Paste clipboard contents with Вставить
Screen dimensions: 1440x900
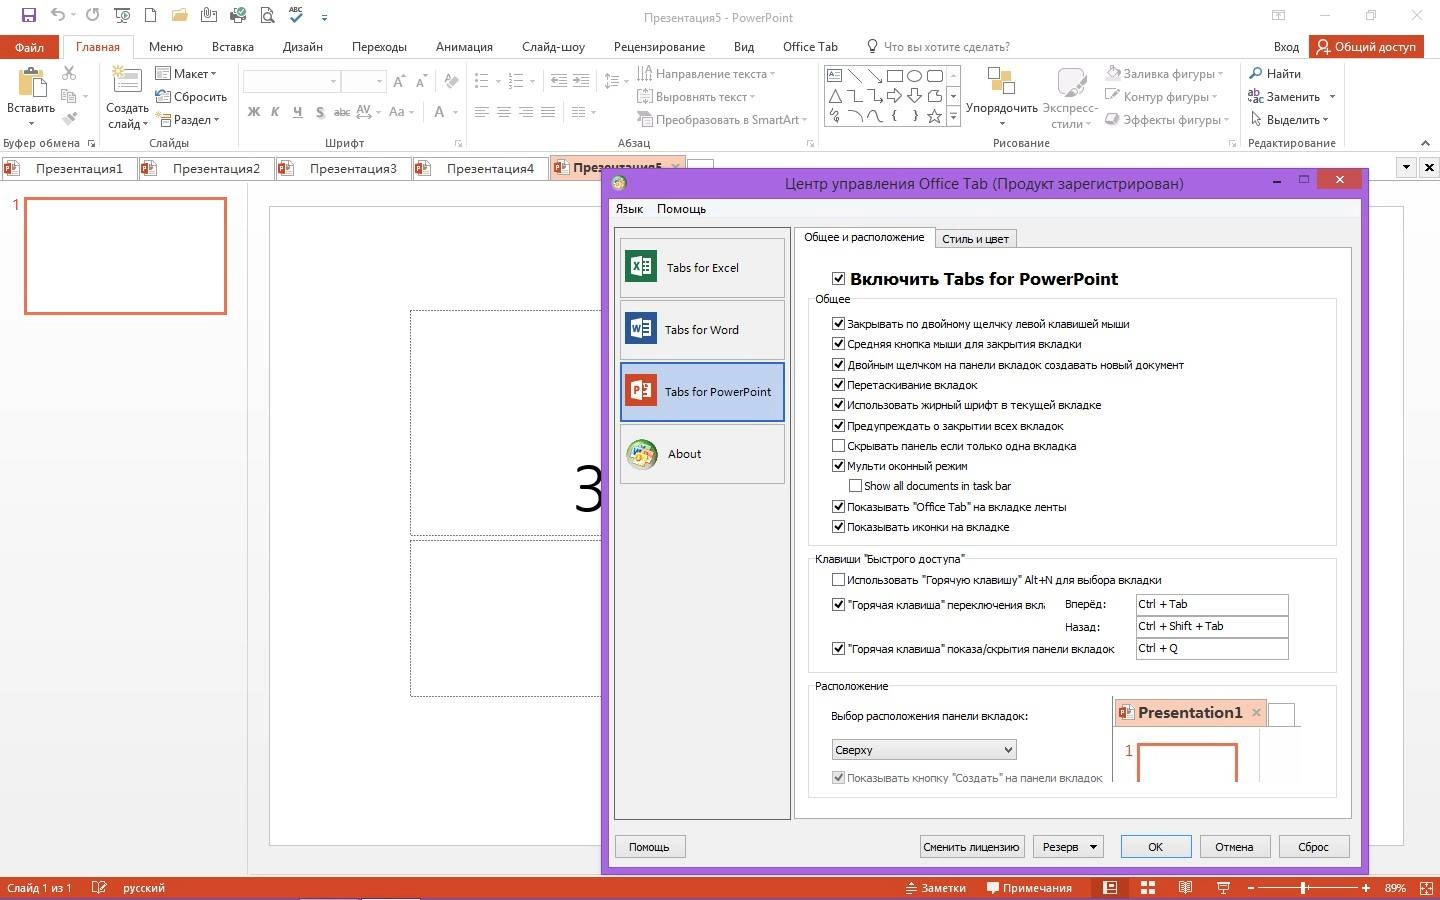pos(30,97)
